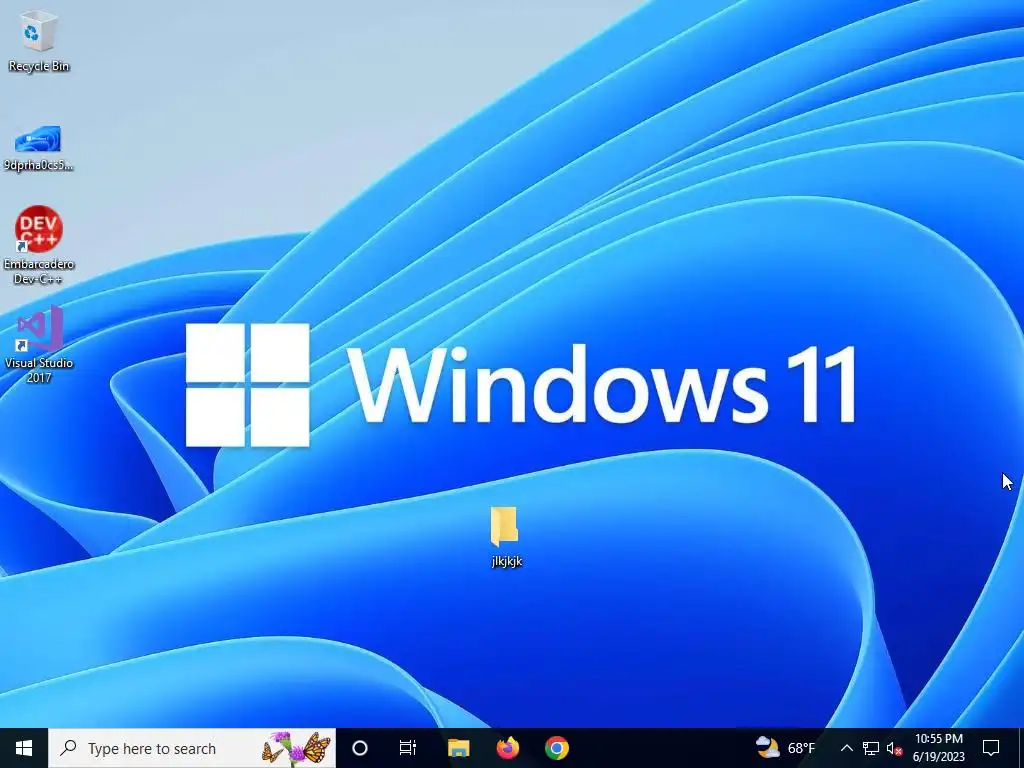1024x768 pixels.
Task: Click the "jlkjkjk" folder name label
Action: 507,561
